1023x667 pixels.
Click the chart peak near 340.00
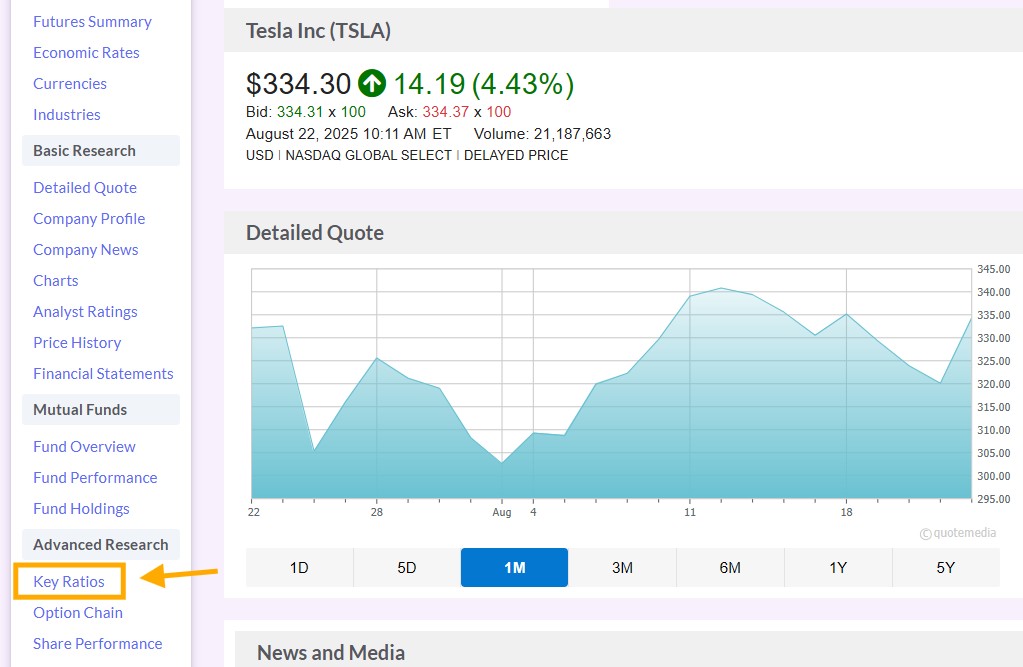721,288
